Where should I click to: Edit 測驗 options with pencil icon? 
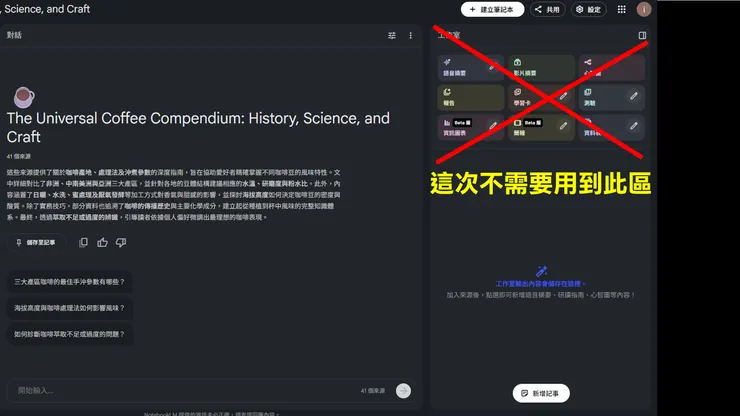634,96
